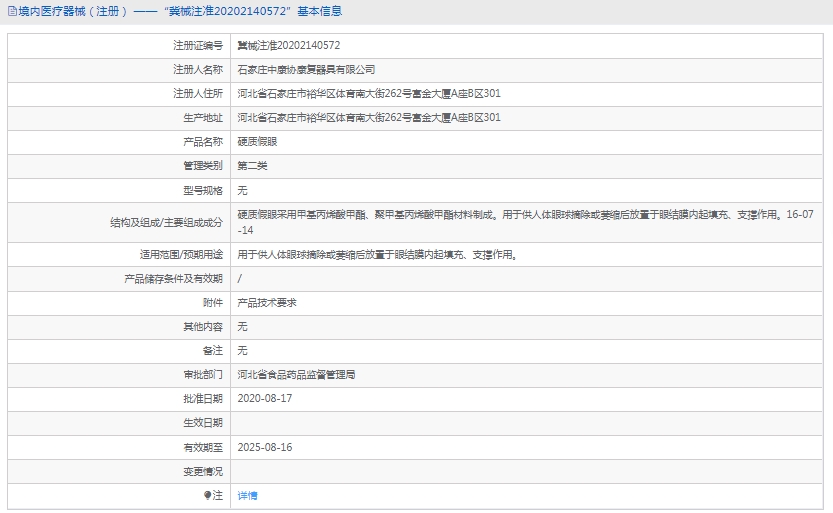Click attachment value 产品技术要求
The image size is (833, 513).
point(266,302)
